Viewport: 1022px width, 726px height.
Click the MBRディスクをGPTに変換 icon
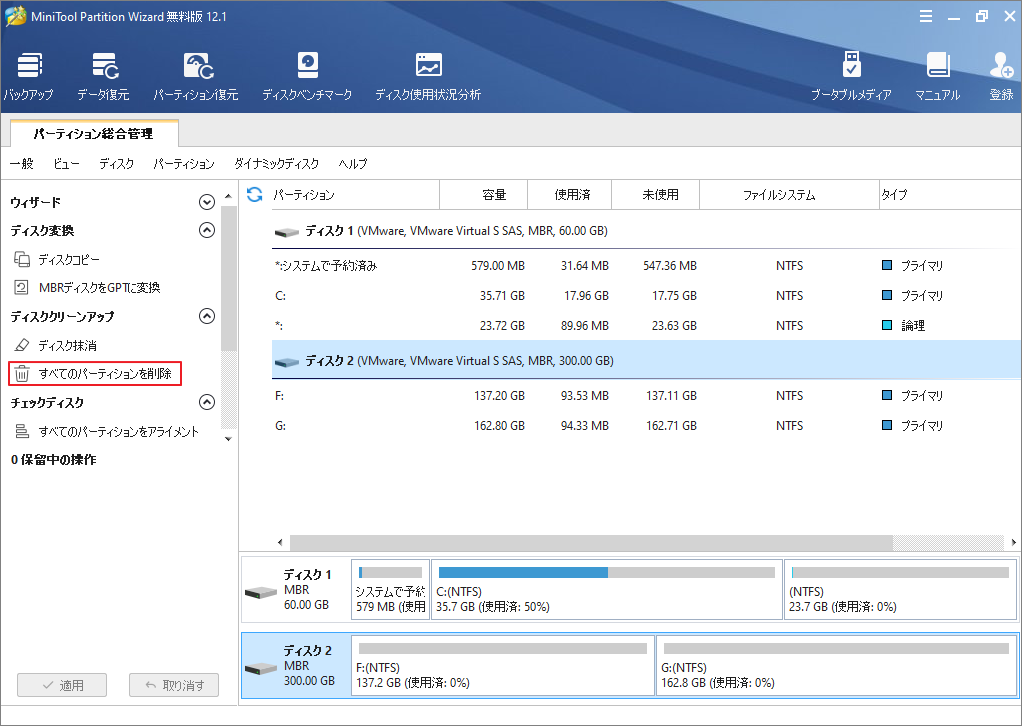pyautogui.click(x=22, y=287)
